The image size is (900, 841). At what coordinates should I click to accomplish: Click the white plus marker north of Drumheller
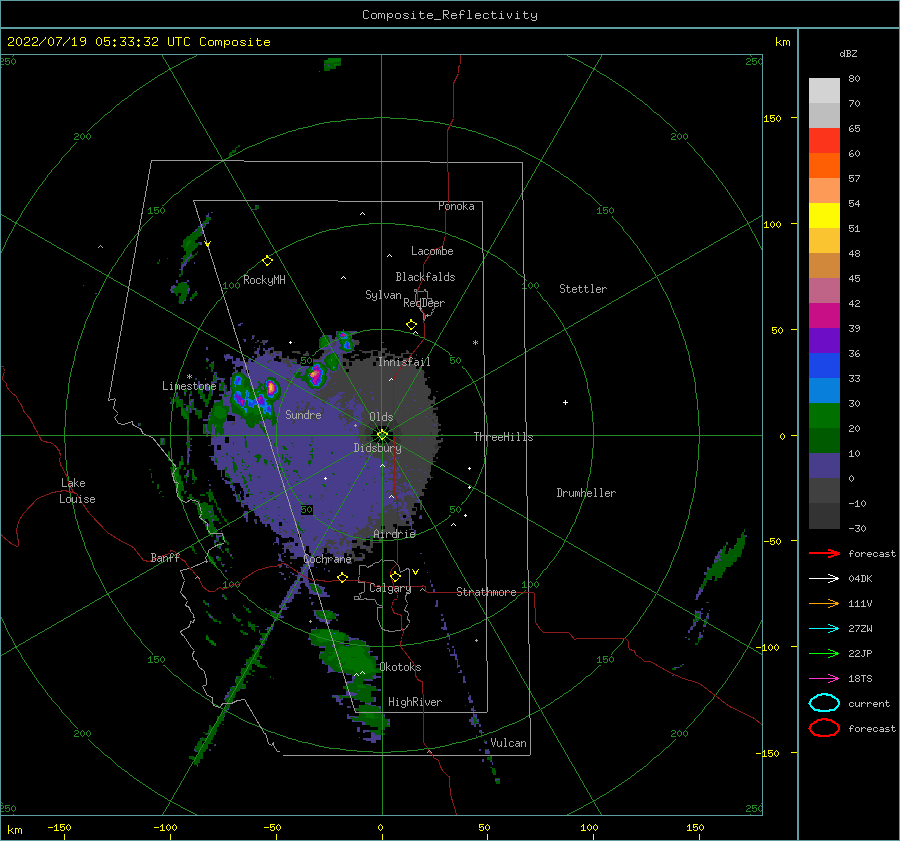click(565, 402)
